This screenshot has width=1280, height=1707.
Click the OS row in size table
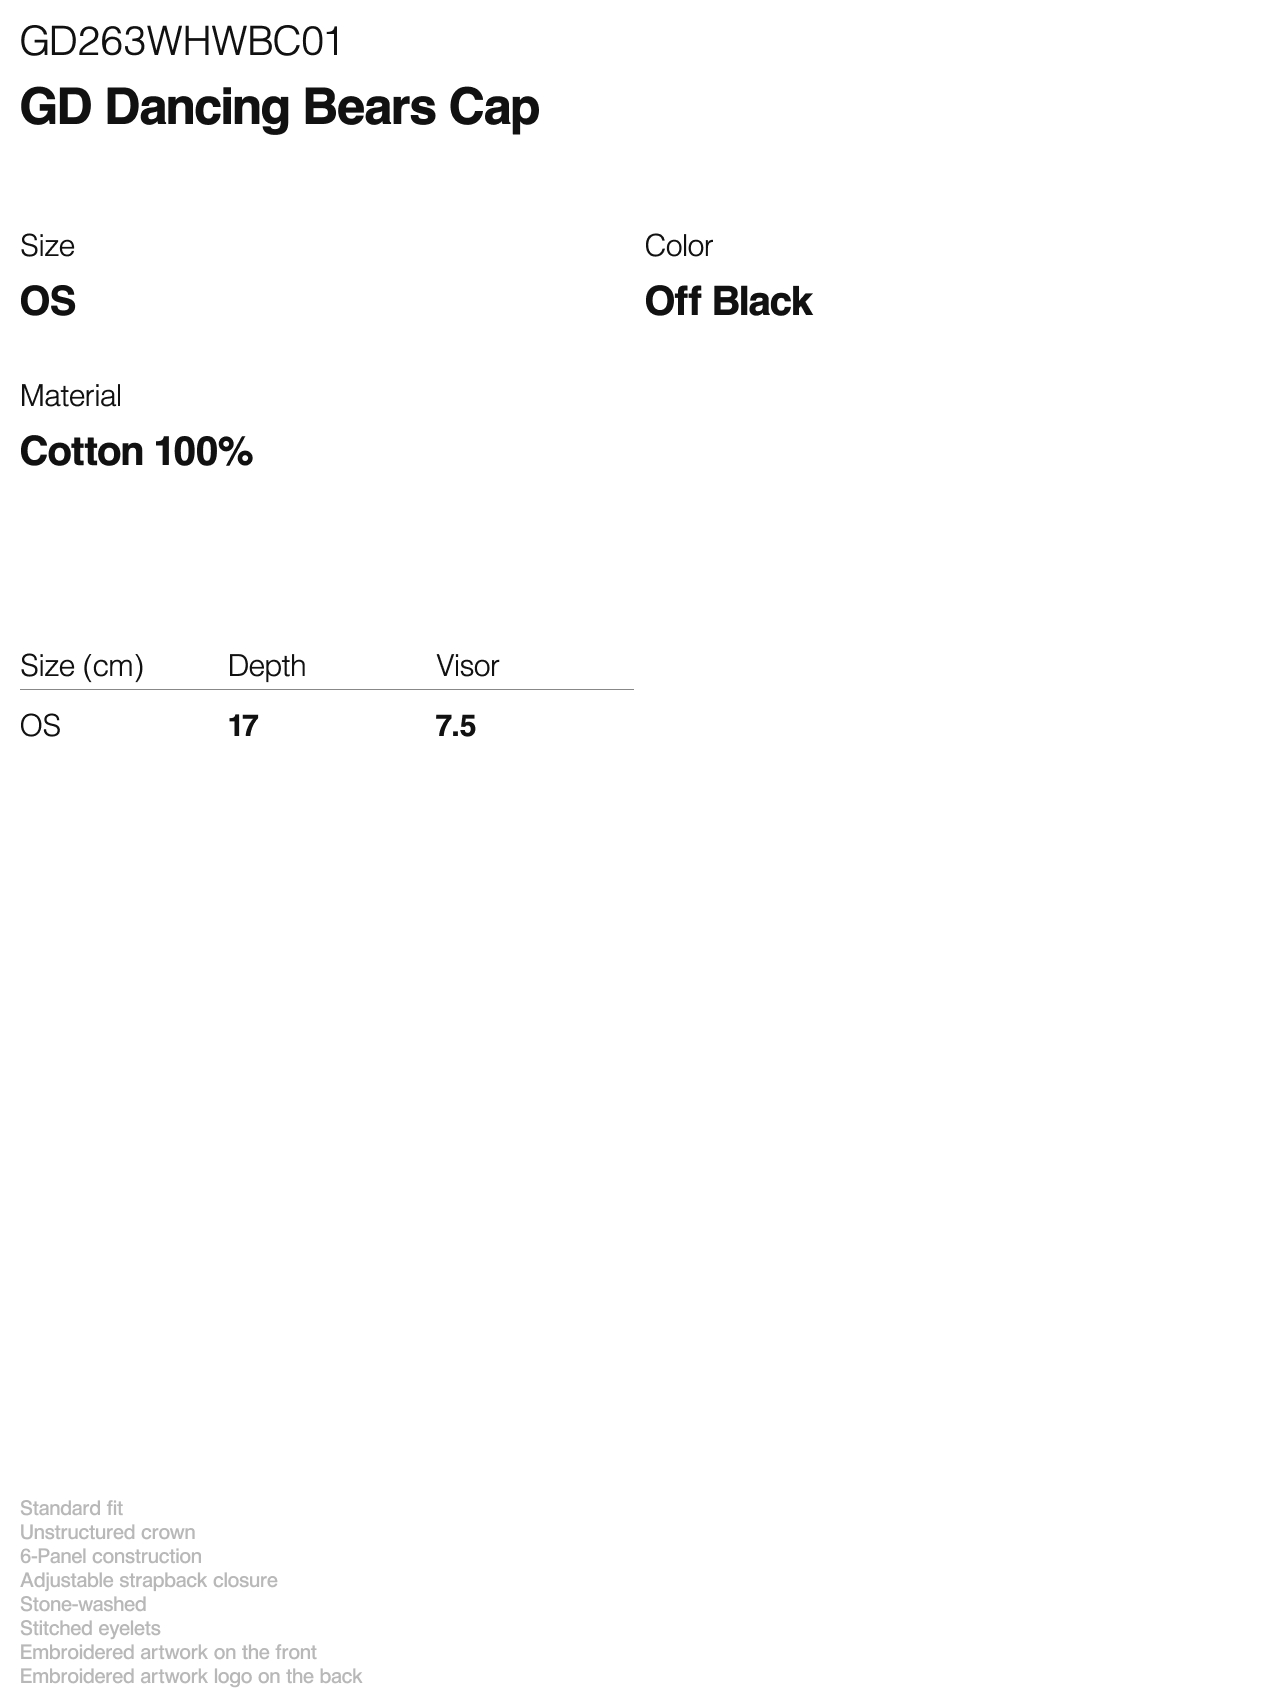[327, 726]
